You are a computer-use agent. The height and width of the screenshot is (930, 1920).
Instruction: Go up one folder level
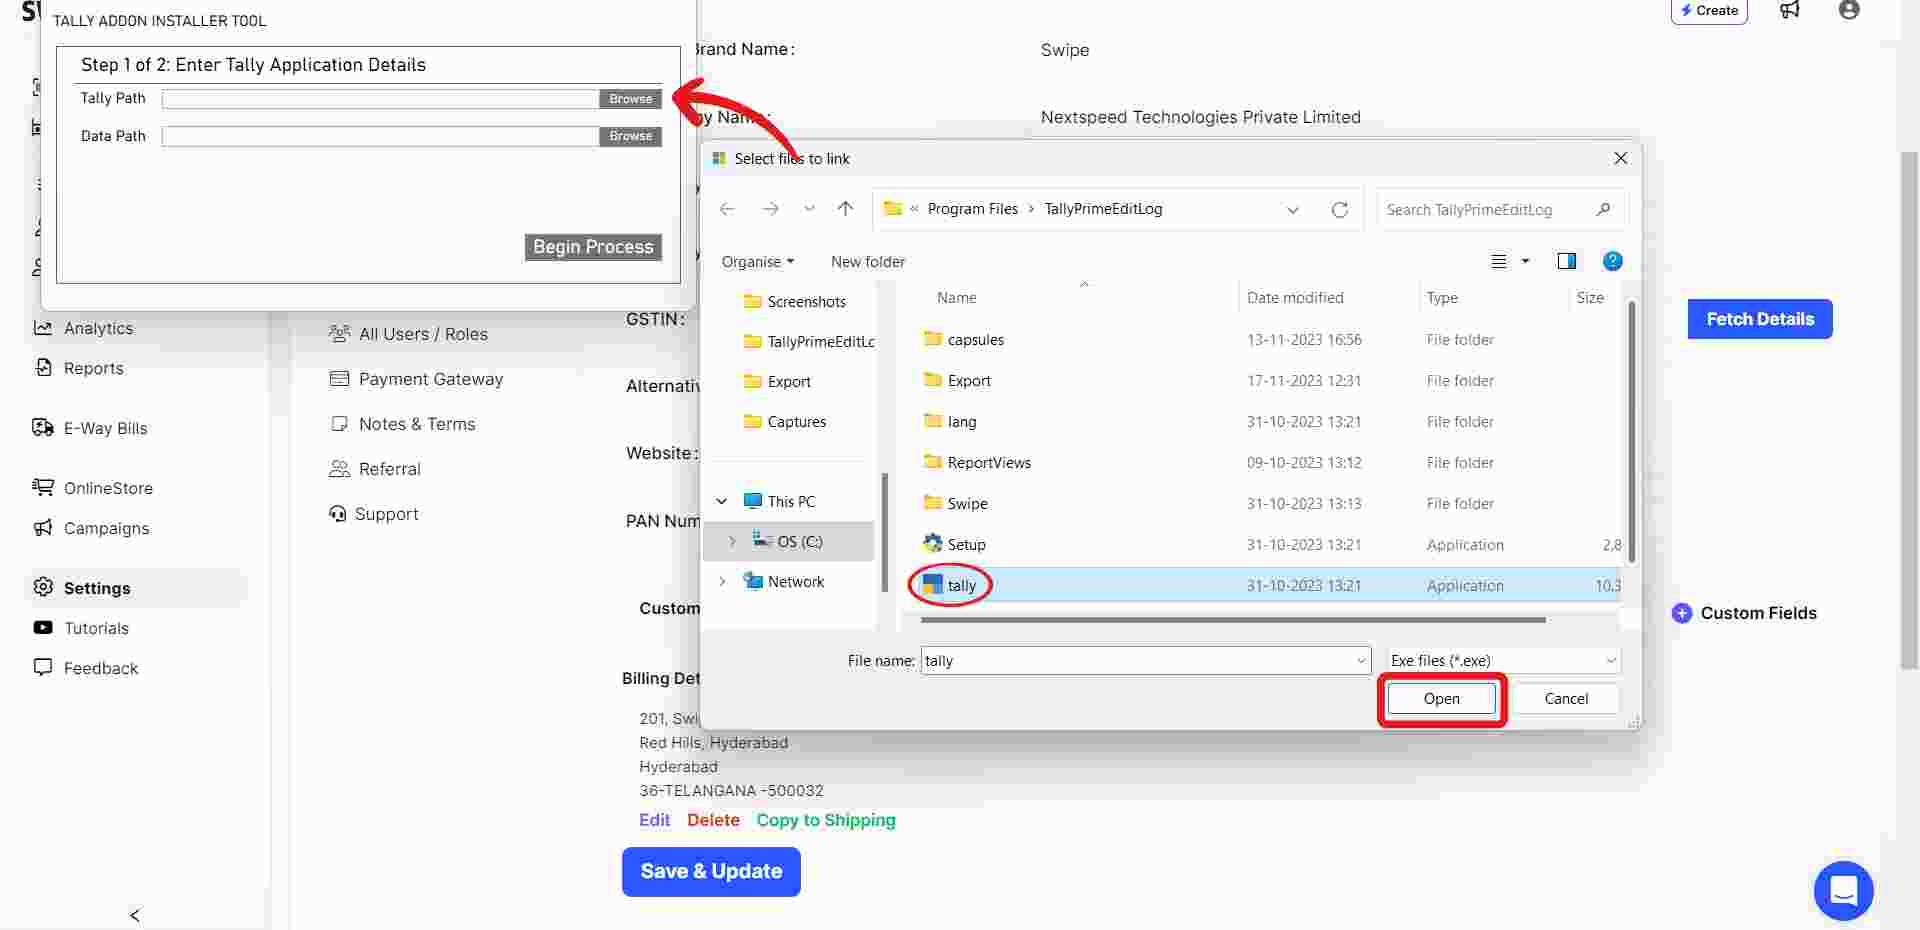pyautogui.click(x=846, y=209)
